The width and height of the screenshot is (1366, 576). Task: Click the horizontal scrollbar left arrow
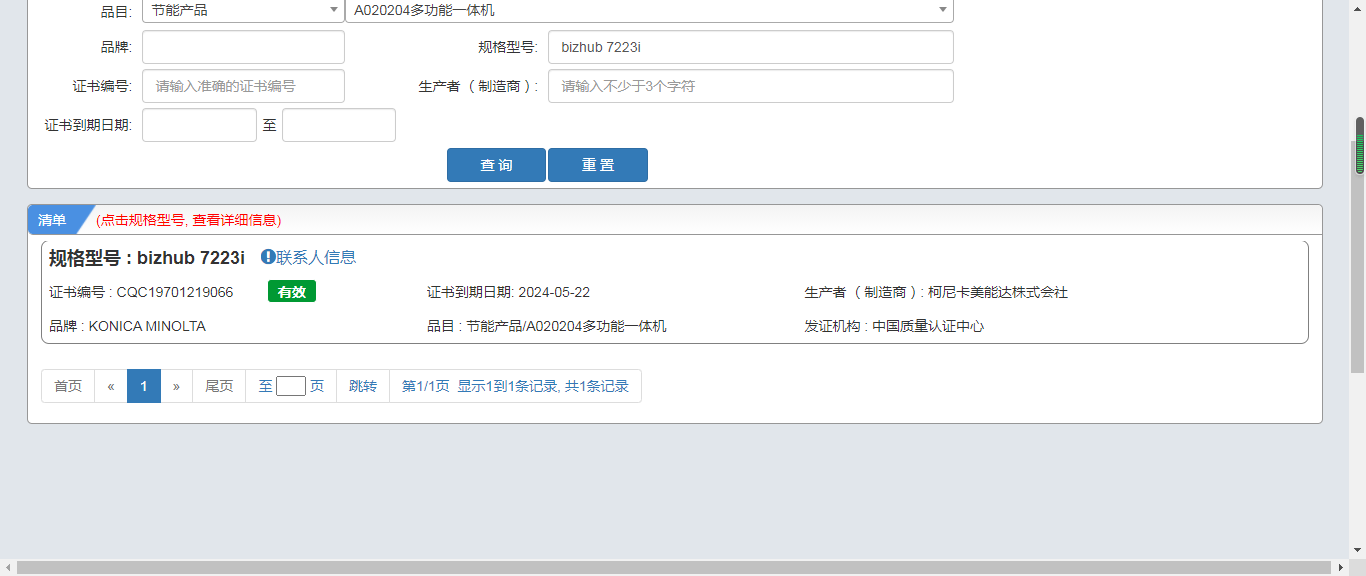coord(8,568)
